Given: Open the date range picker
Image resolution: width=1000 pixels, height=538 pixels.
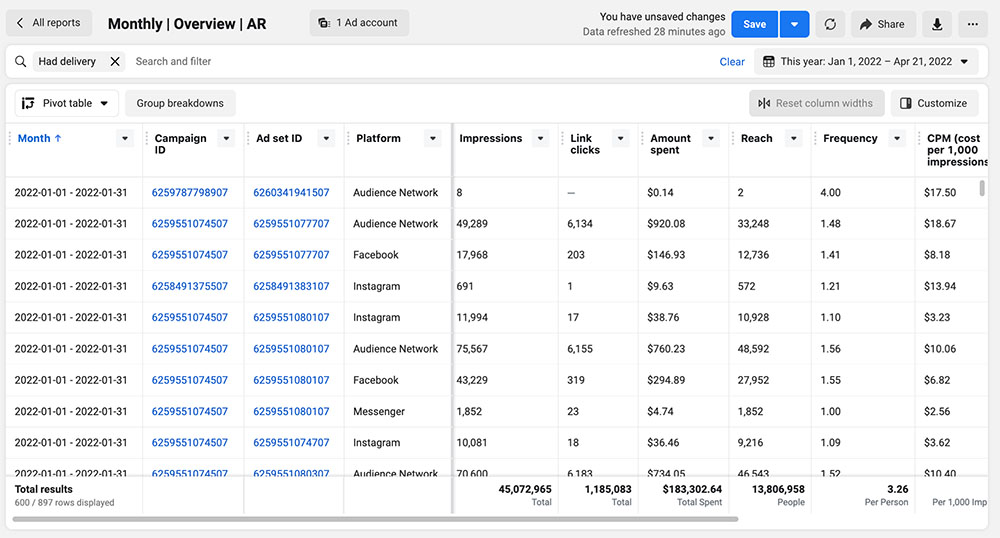Looking at the screenshot, I should click(865, 62).
